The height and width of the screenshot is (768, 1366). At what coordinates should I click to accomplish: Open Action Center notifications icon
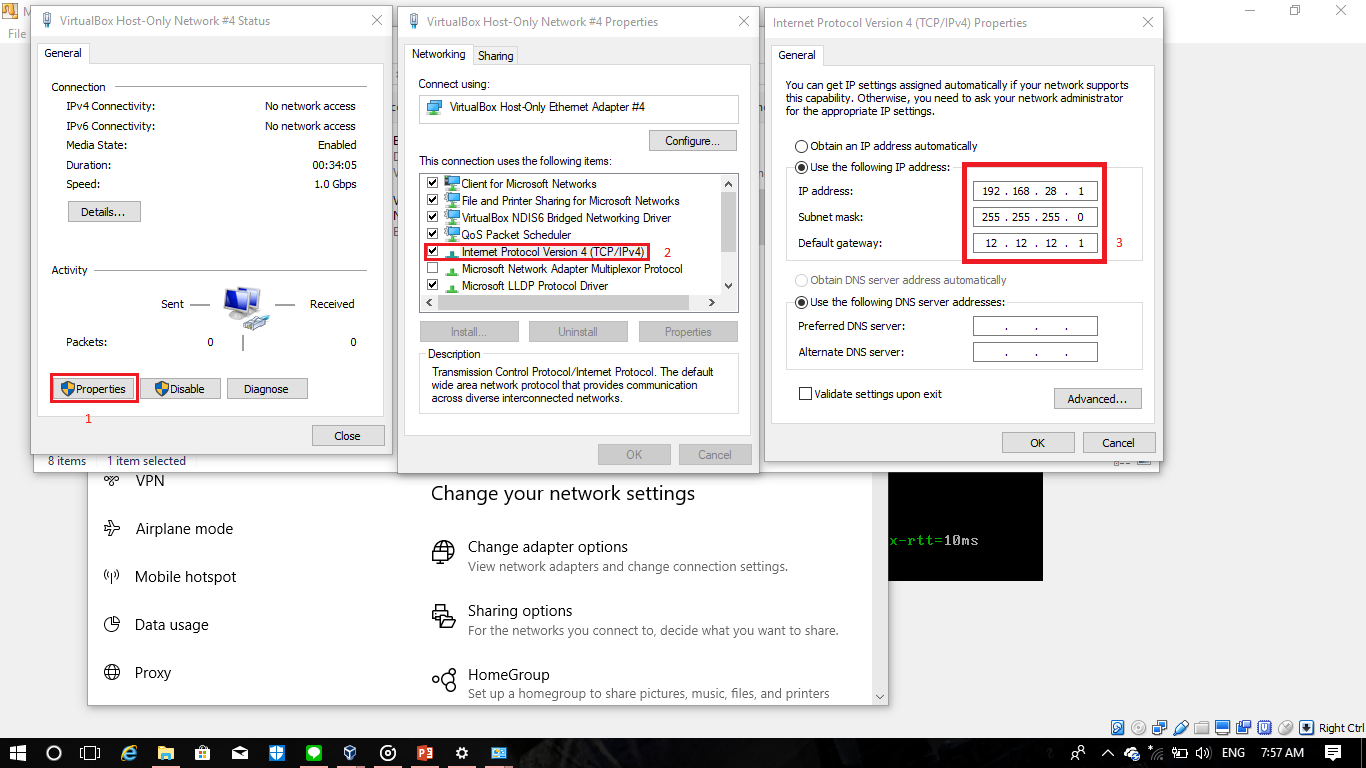(x=1333, y=753)
